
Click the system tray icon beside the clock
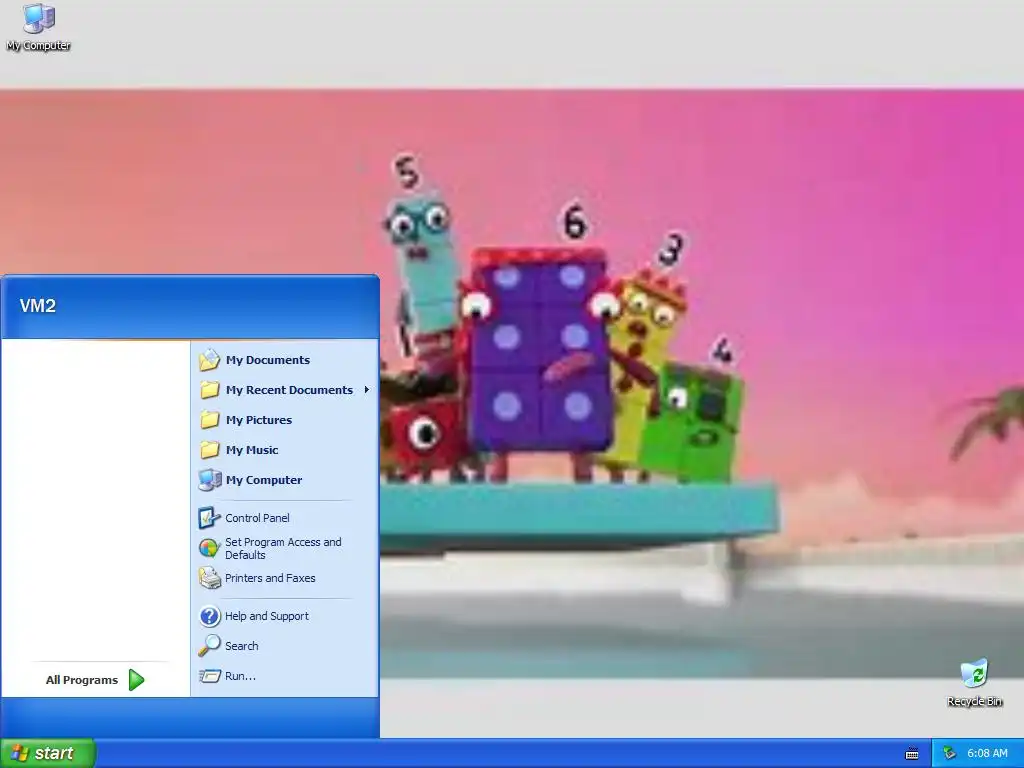tap(950, 754)
